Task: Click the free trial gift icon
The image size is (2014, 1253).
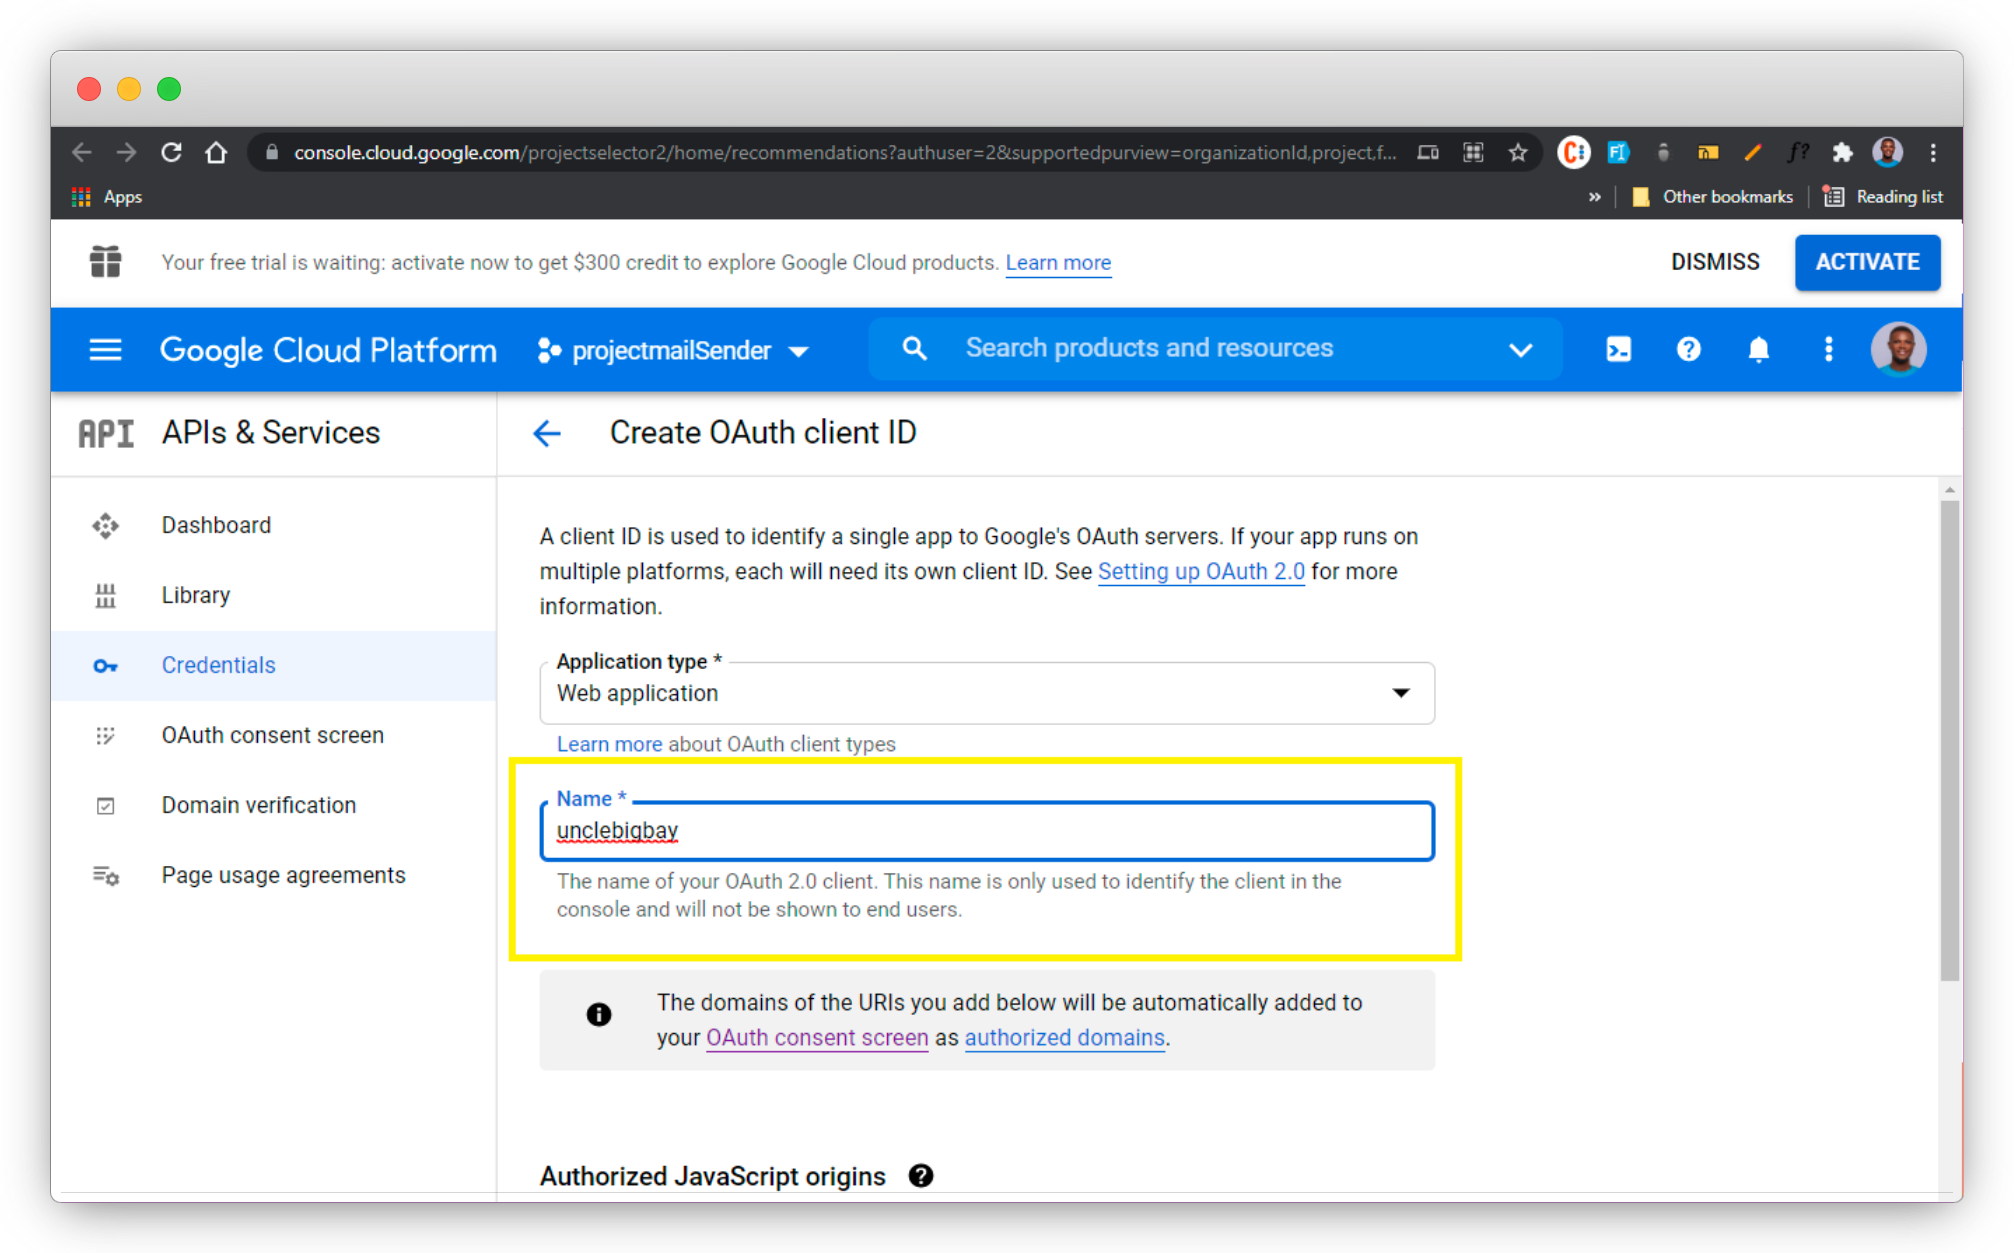Action: (105, 262)
